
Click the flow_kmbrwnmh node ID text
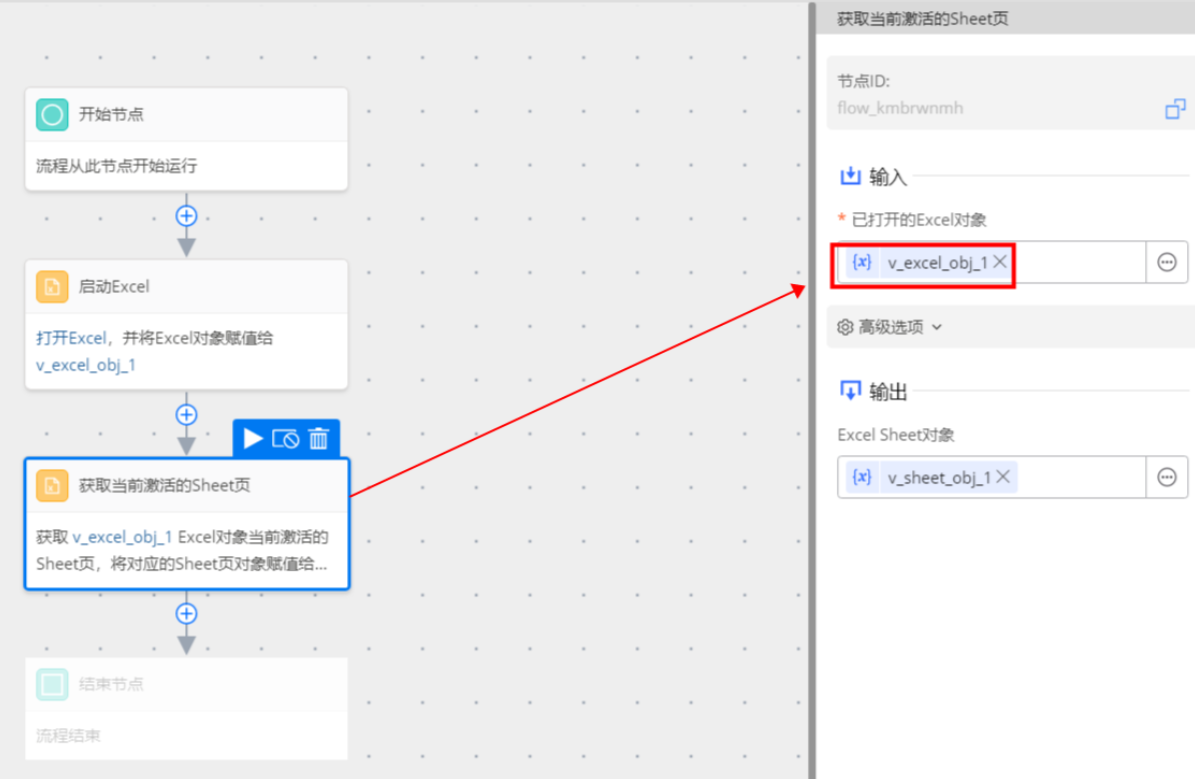900,108
